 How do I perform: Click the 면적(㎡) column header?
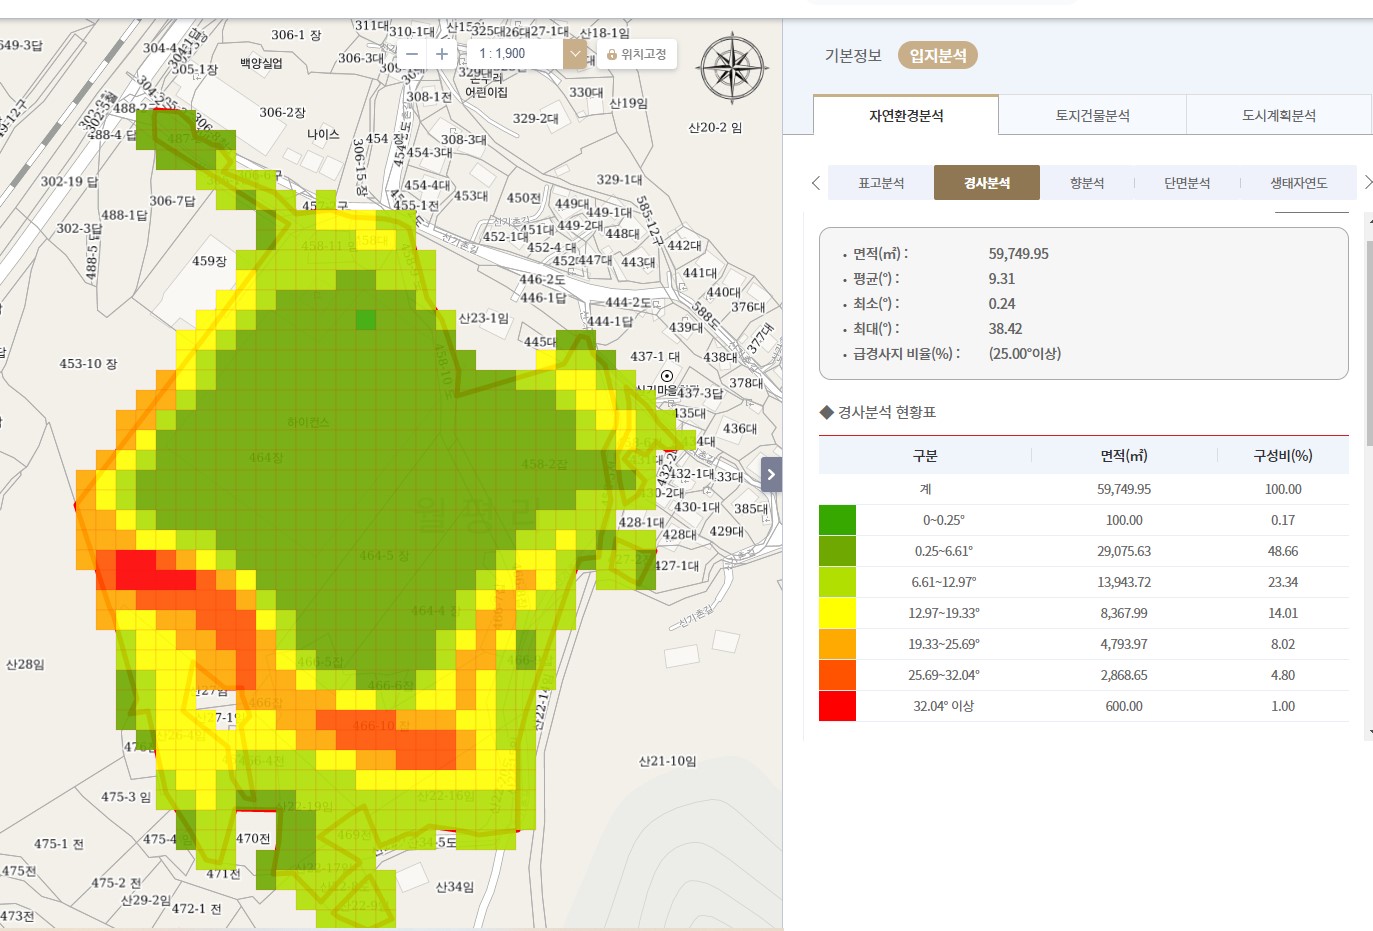click(1124, 455)
